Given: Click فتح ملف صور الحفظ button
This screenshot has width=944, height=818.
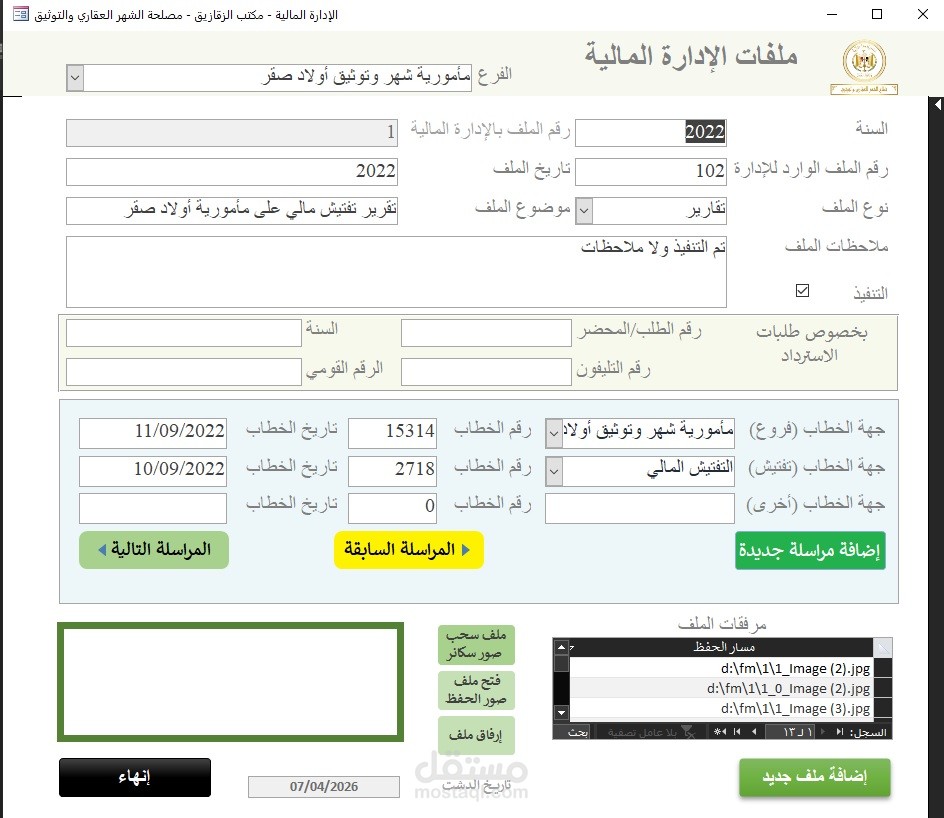Looking at the screenshot, I should pyautogui.click(x=476, y=690).
